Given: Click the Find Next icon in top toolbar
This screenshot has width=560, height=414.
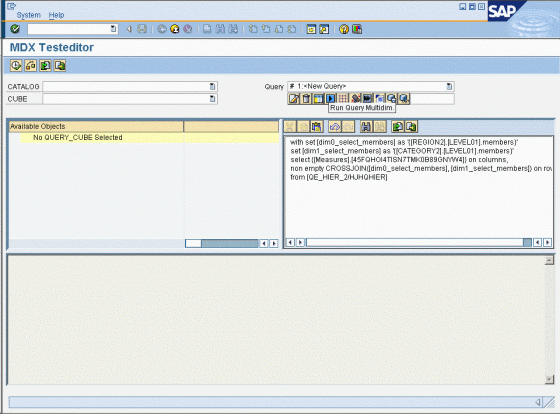Looking at the screenshot, I should tap(233, 29).
